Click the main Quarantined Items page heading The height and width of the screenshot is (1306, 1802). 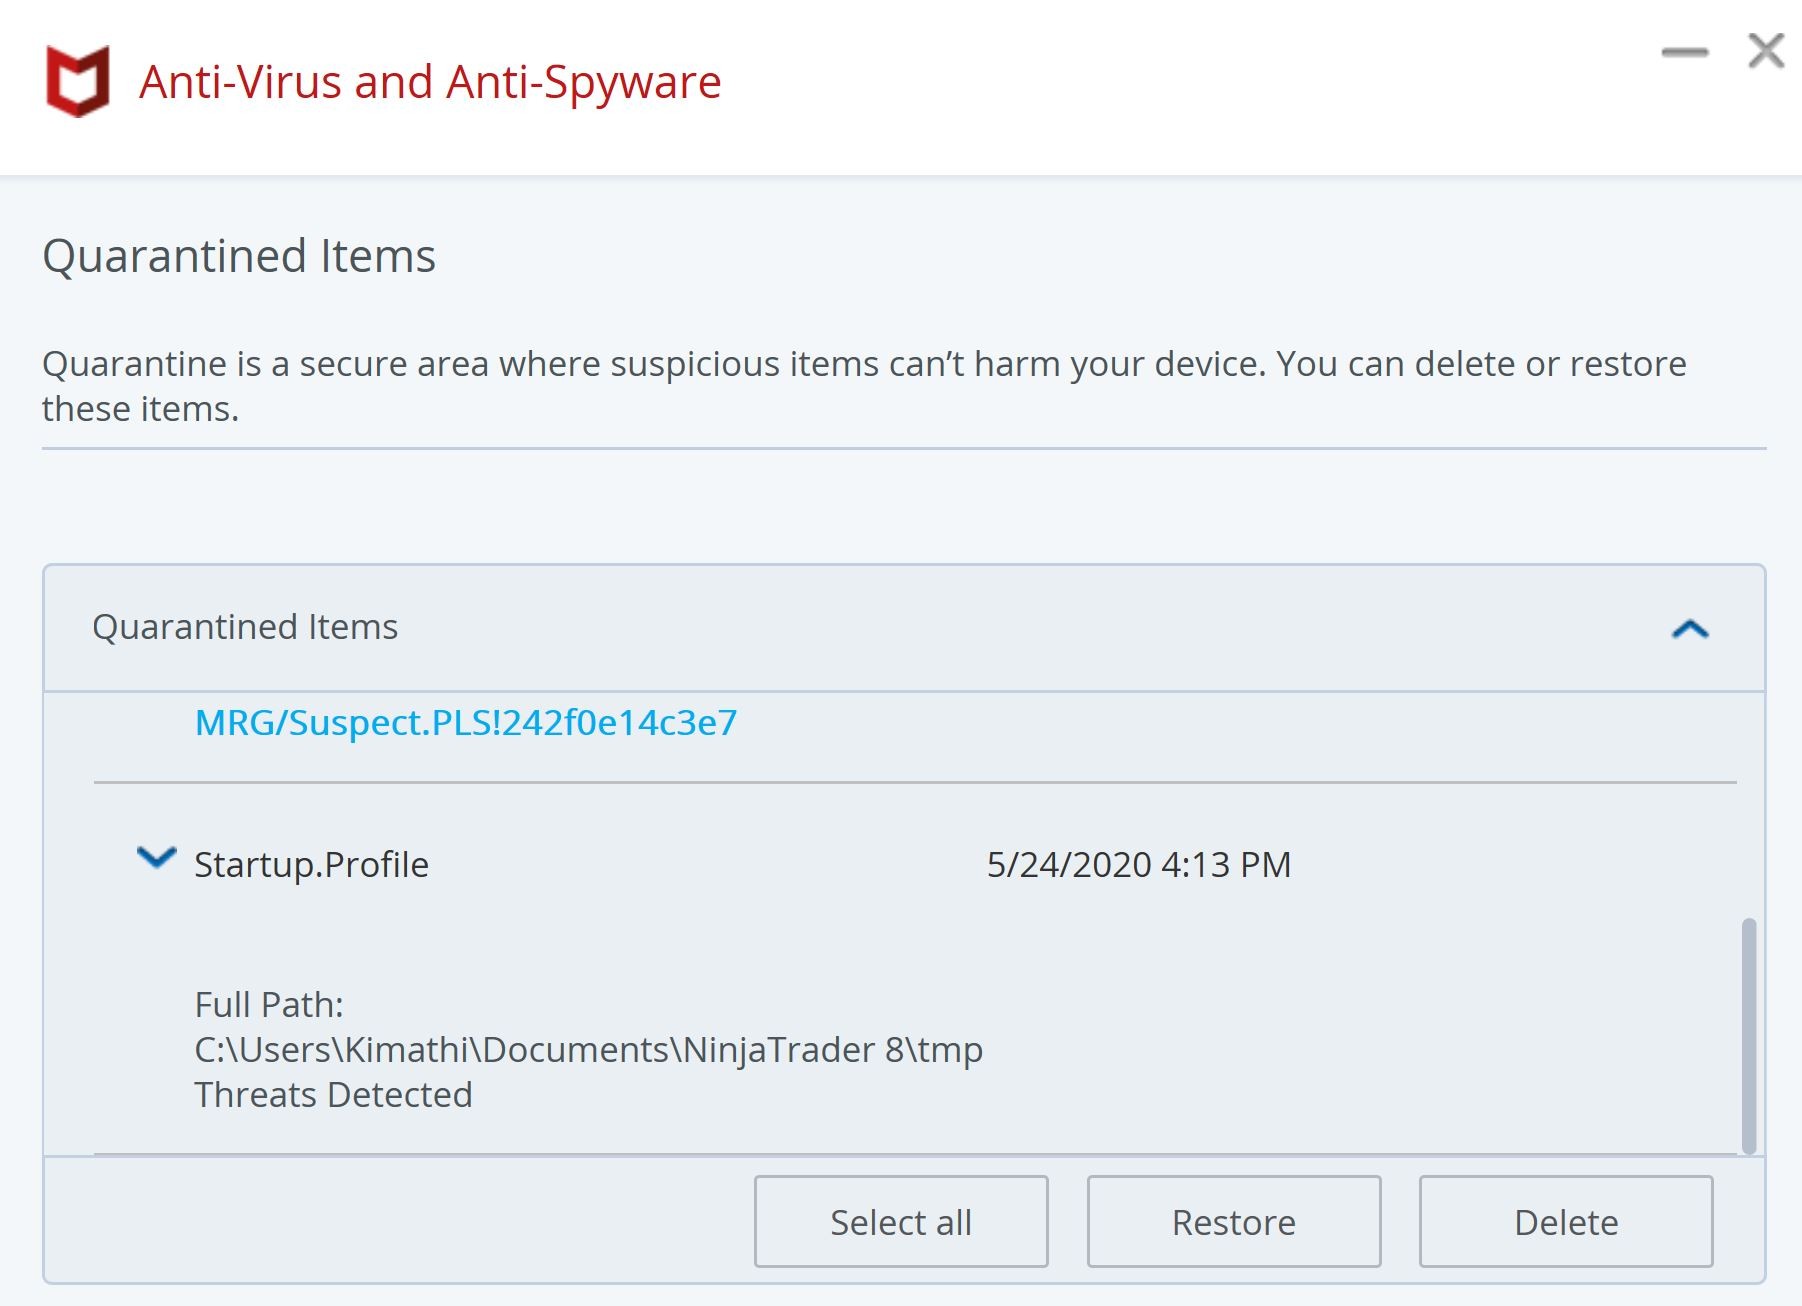tap(239, 256)
